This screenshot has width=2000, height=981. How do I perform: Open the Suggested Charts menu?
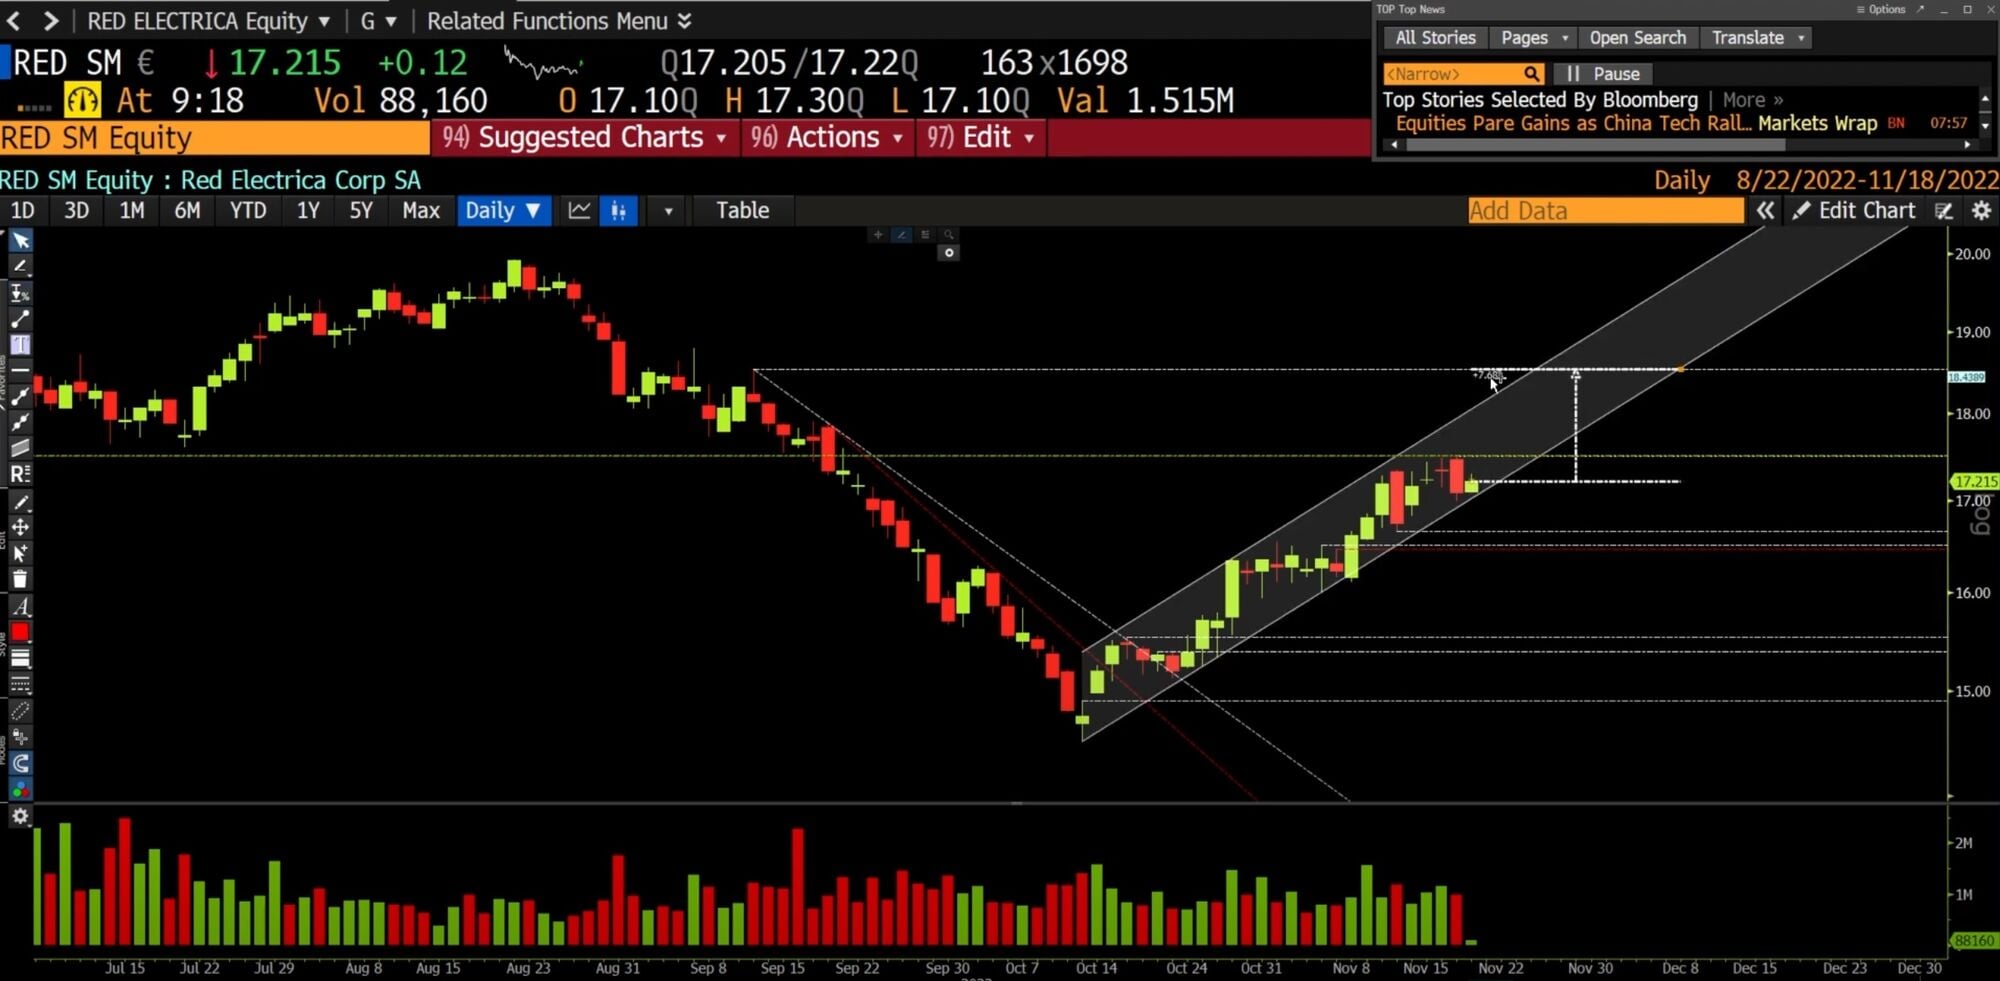(585, 138)
